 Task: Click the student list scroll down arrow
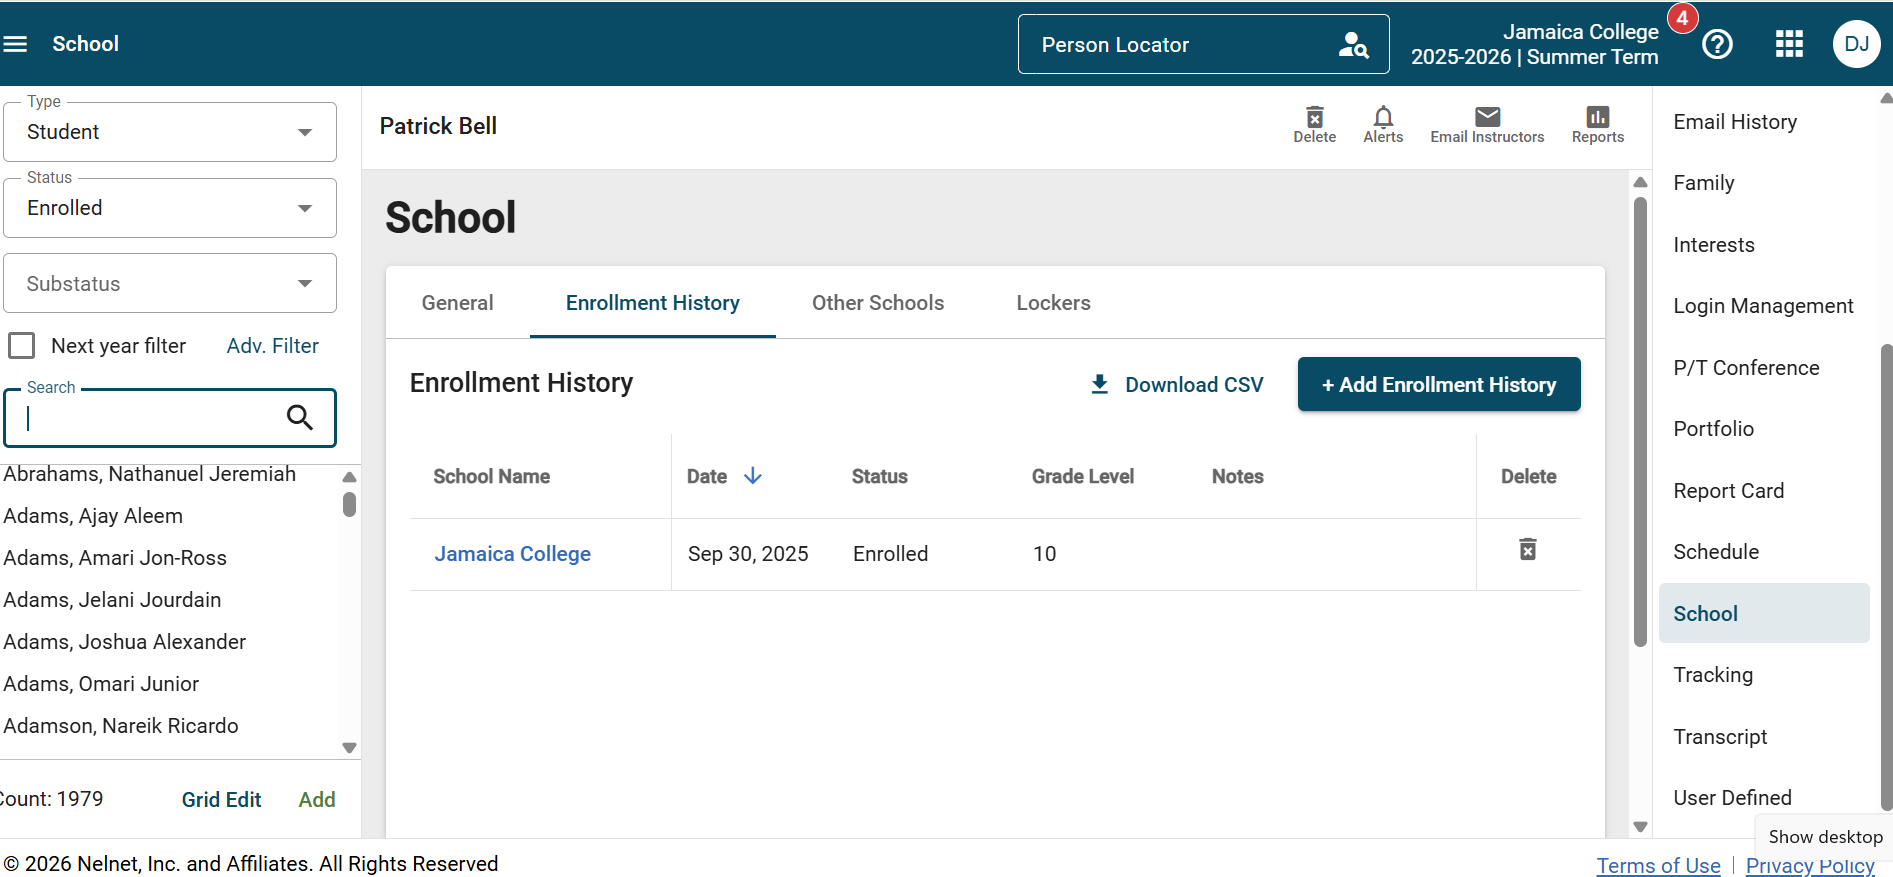tap(349, 747)
